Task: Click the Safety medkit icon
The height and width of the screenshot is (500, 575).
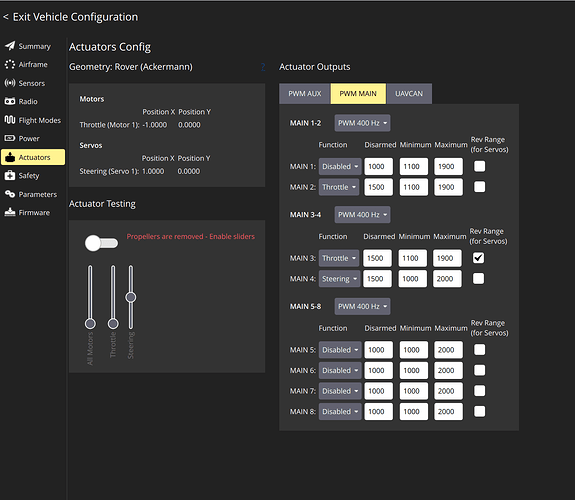Action: [10, 175]
